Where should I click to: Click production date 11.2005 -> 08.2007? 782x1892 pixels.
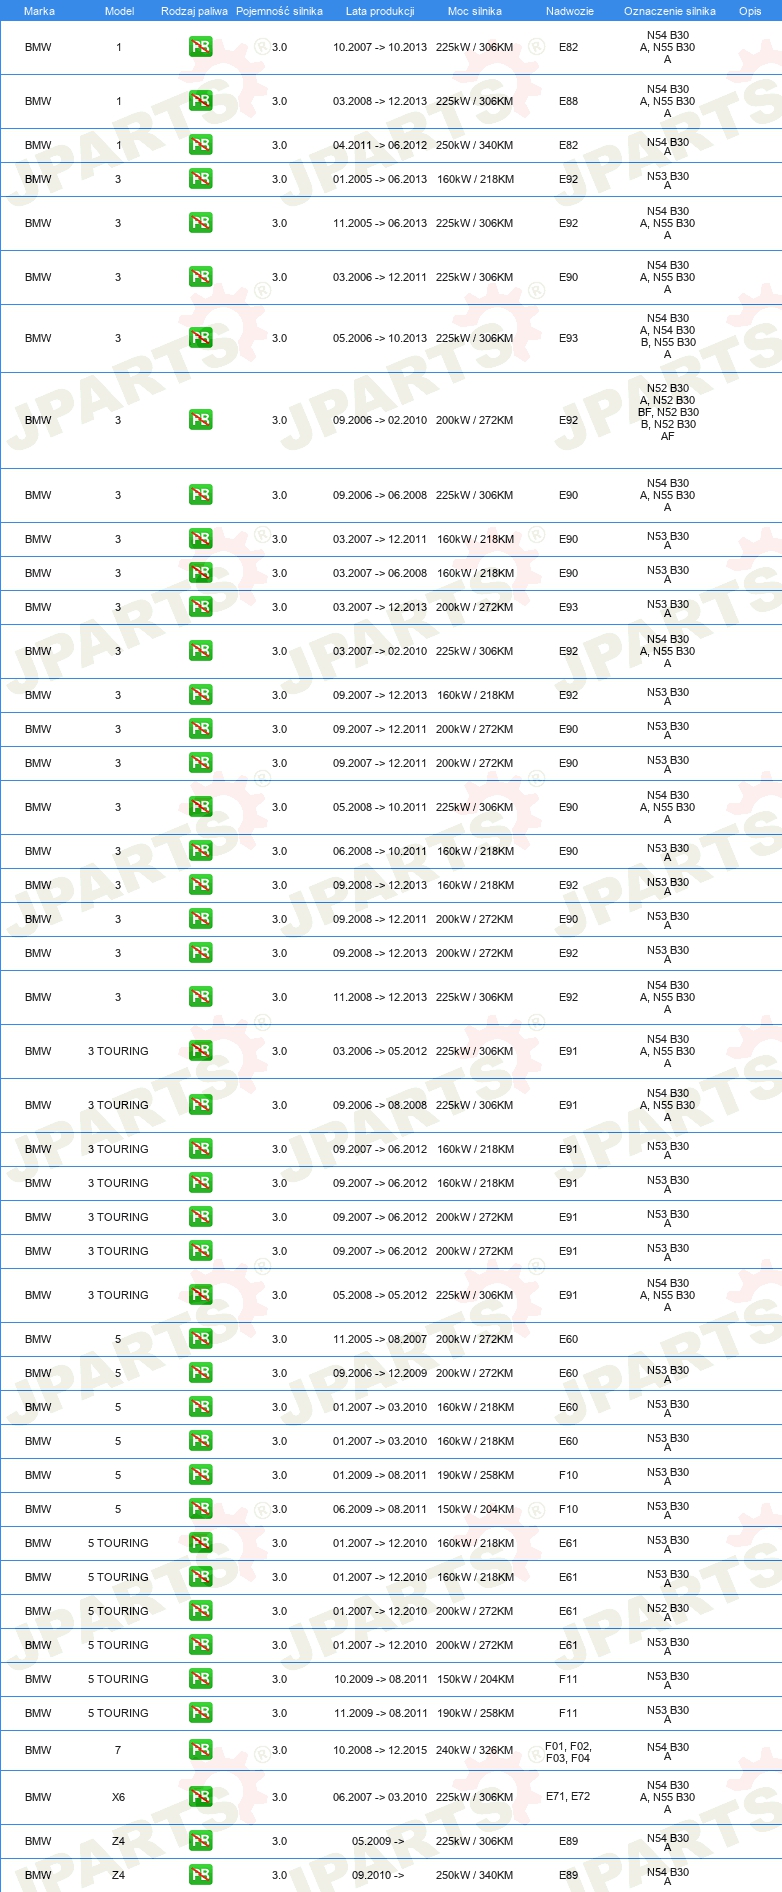[380, 1339]
